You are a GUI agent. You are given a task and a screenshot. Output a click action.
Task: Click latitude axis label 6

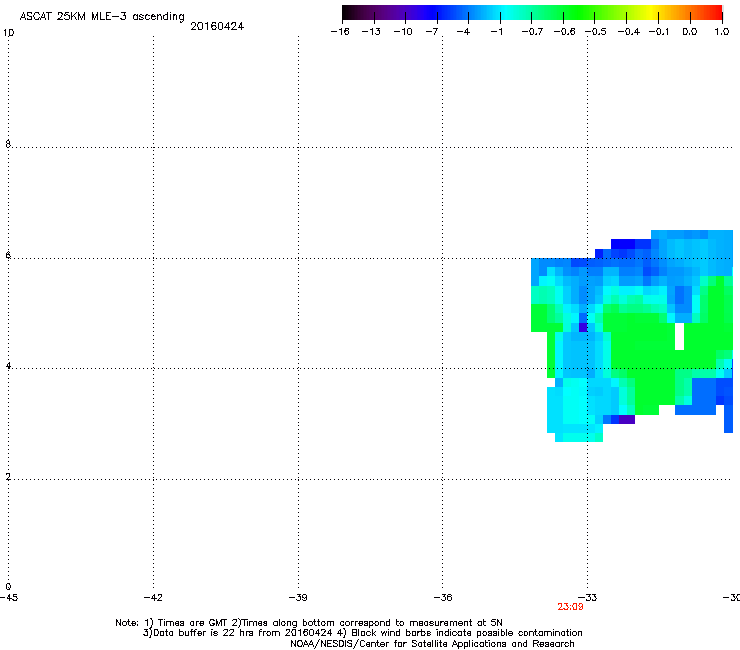coord(8,255)
